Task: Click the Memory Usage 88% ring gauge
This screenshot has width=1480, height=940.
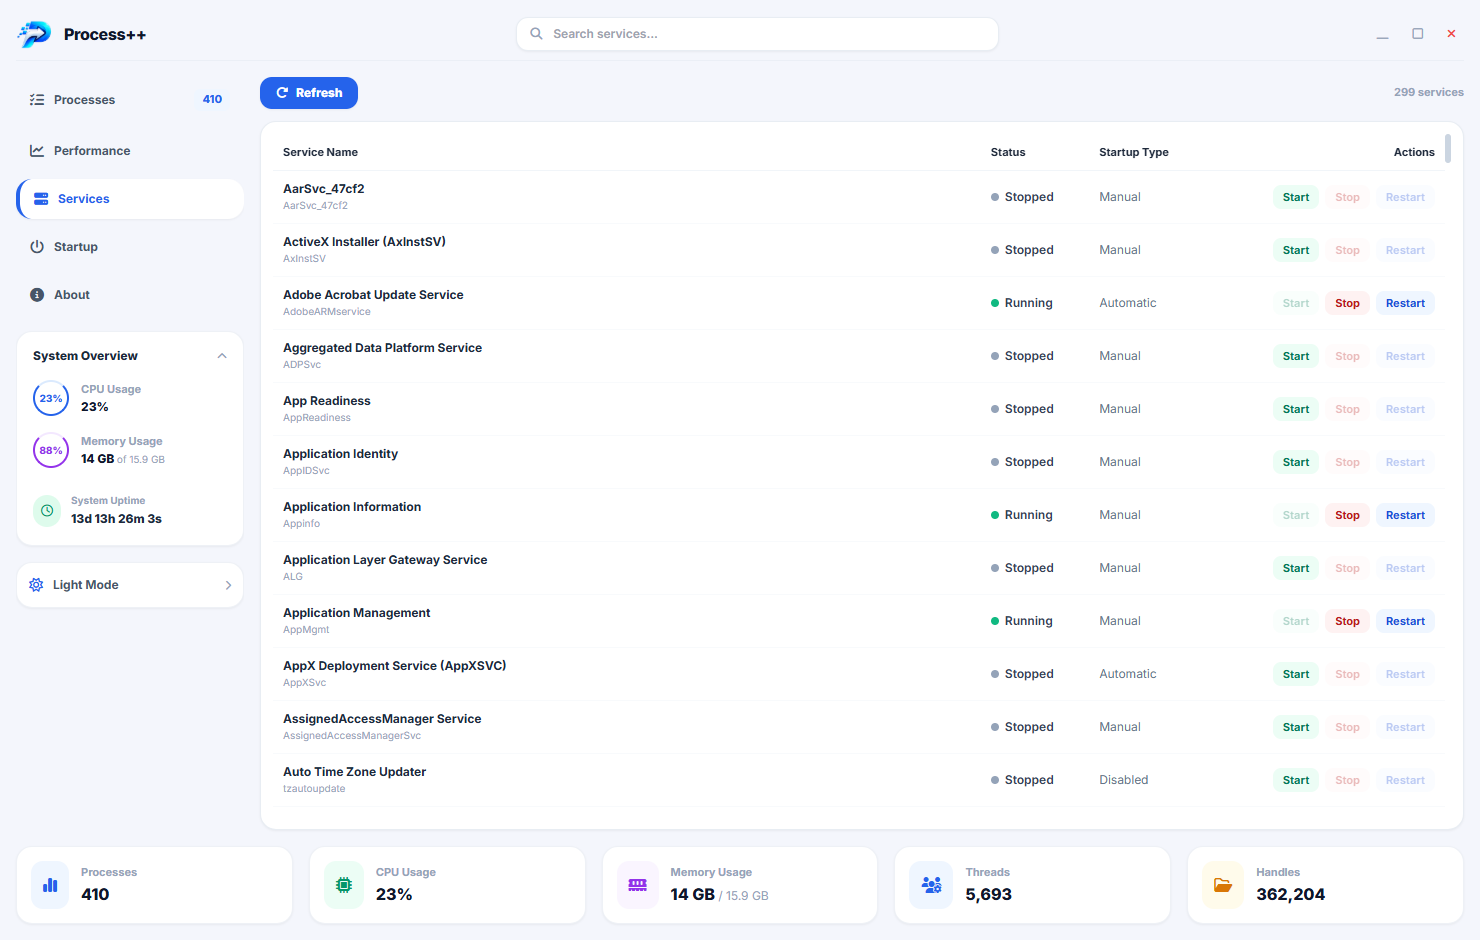Action: [x=51, y=450]
